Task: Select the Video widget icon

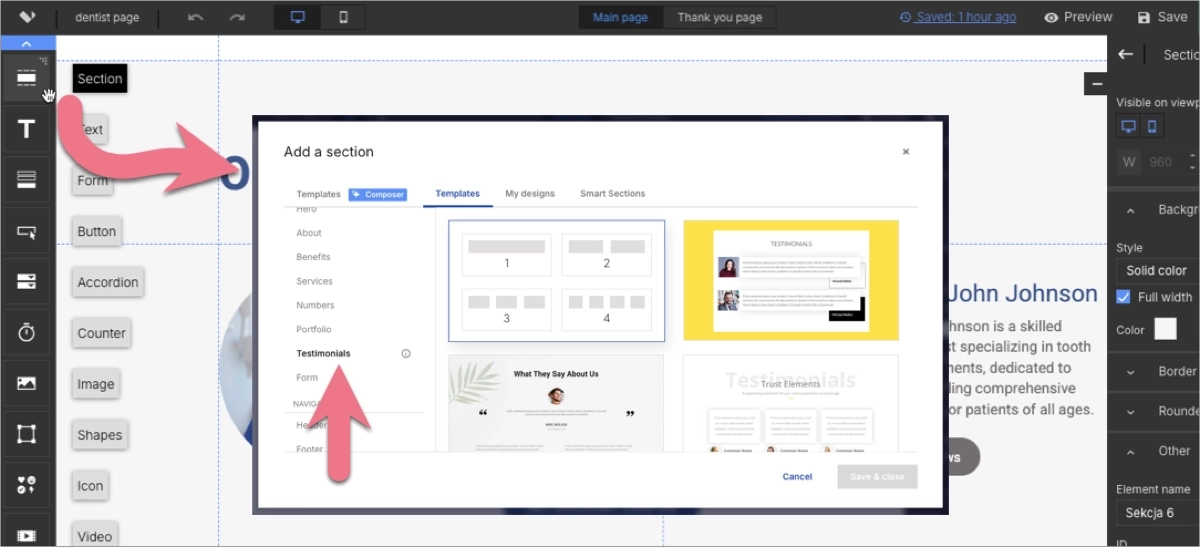Action: pyautogui.click(x=26, y=536)
